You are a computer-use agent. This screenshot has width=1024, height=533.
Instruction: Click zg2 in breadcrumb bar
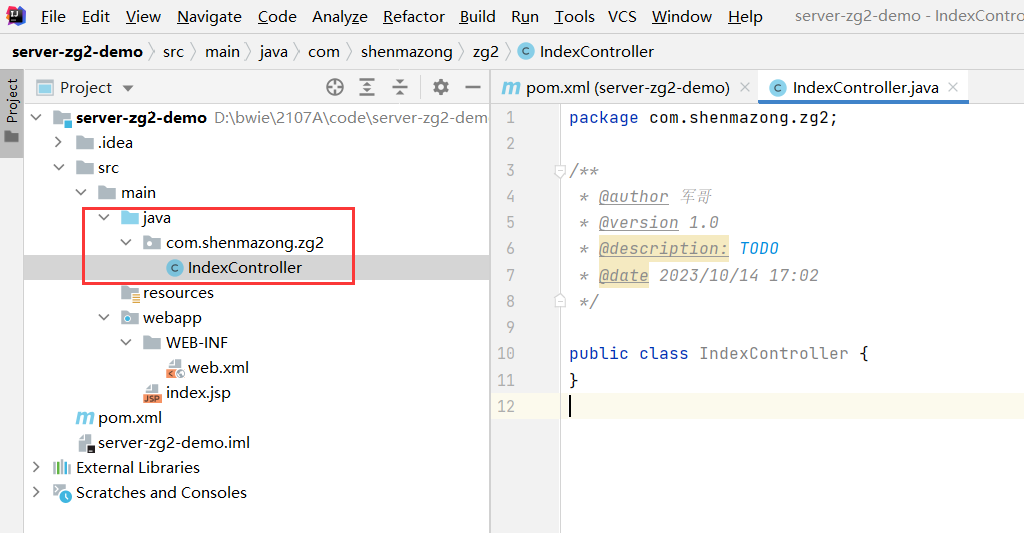pos(485,52)
